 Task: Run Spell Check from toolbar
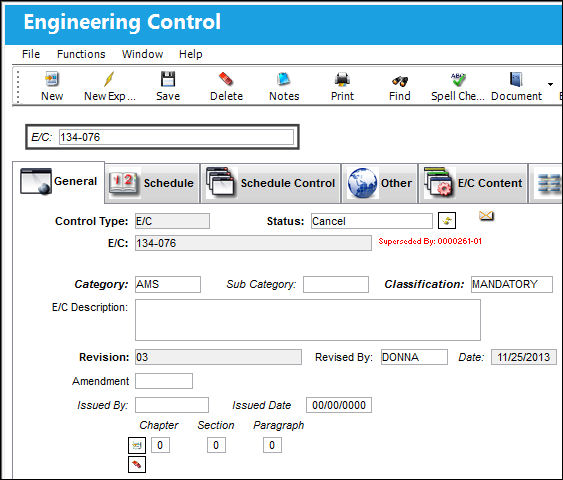(x=458, y=86)
